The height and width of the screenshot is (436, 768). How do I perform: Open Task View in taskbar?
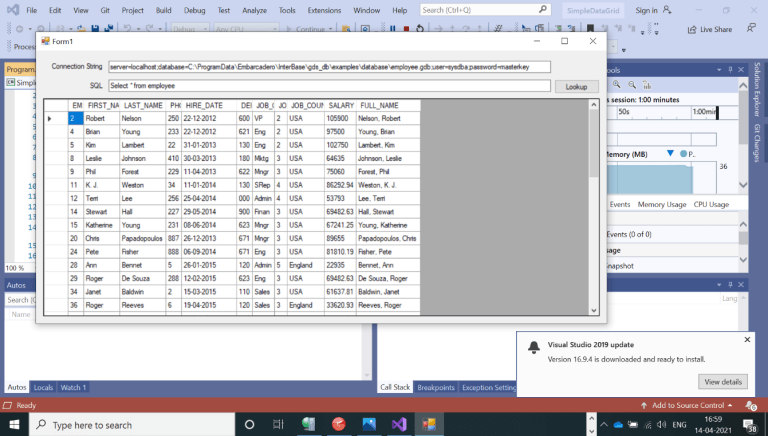point(277,424)
